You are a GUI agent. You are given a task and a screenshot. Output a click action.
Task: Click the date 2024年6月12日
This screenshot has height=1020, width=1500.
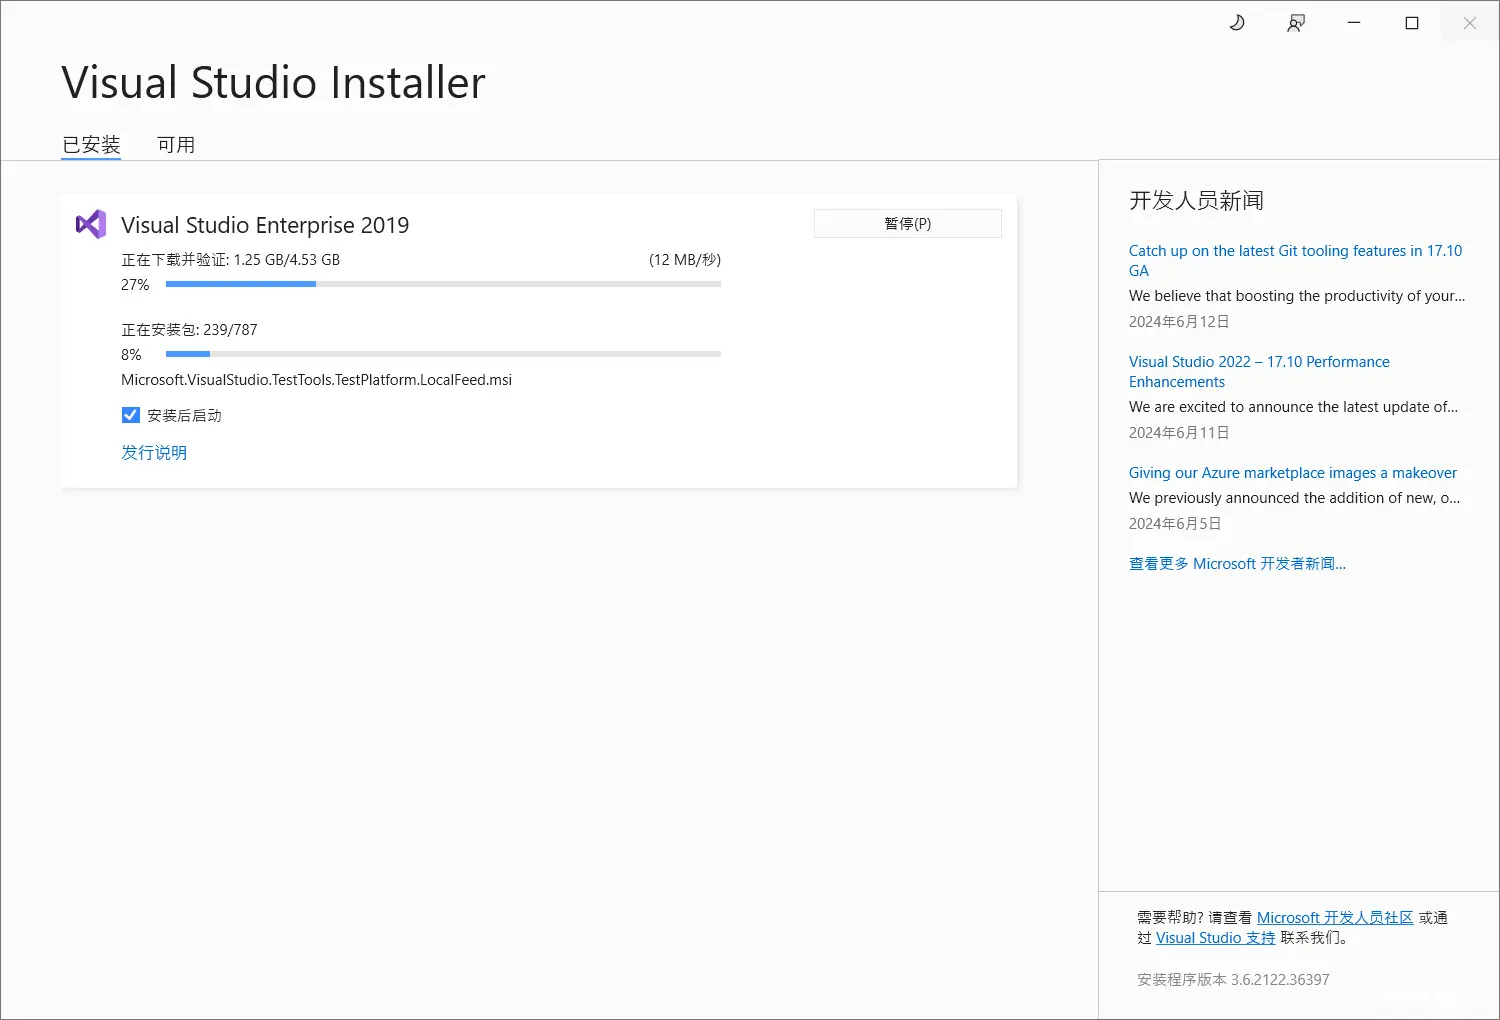(1179, 322)
